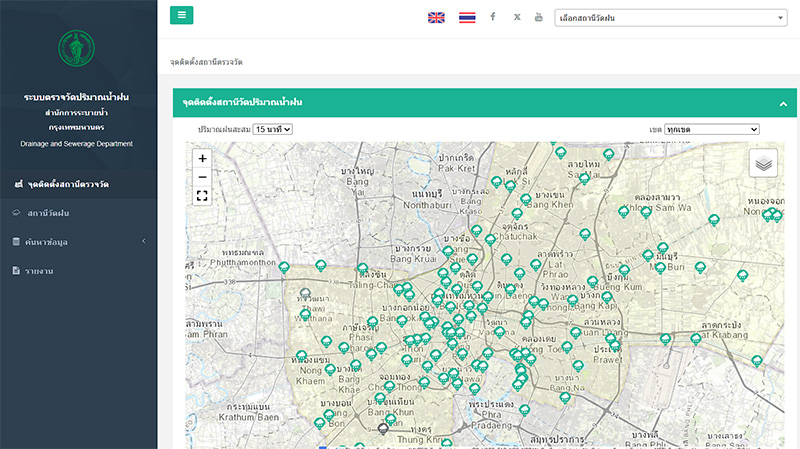Open the X (Twitter) icon
This screenshot has height=449, width=800.
[517, 17]
